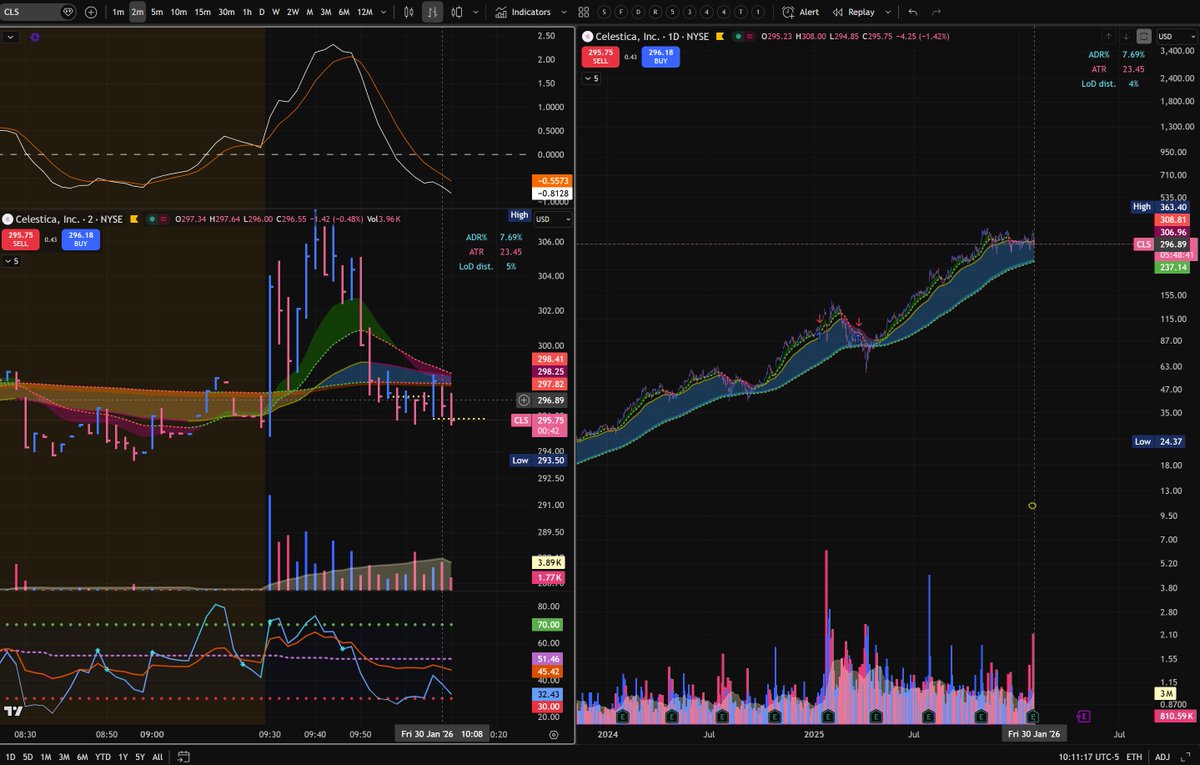This screenshot has width=1200, height=765.
Task: Select the hollow candles style icon
Action: (x=457, y=12)
